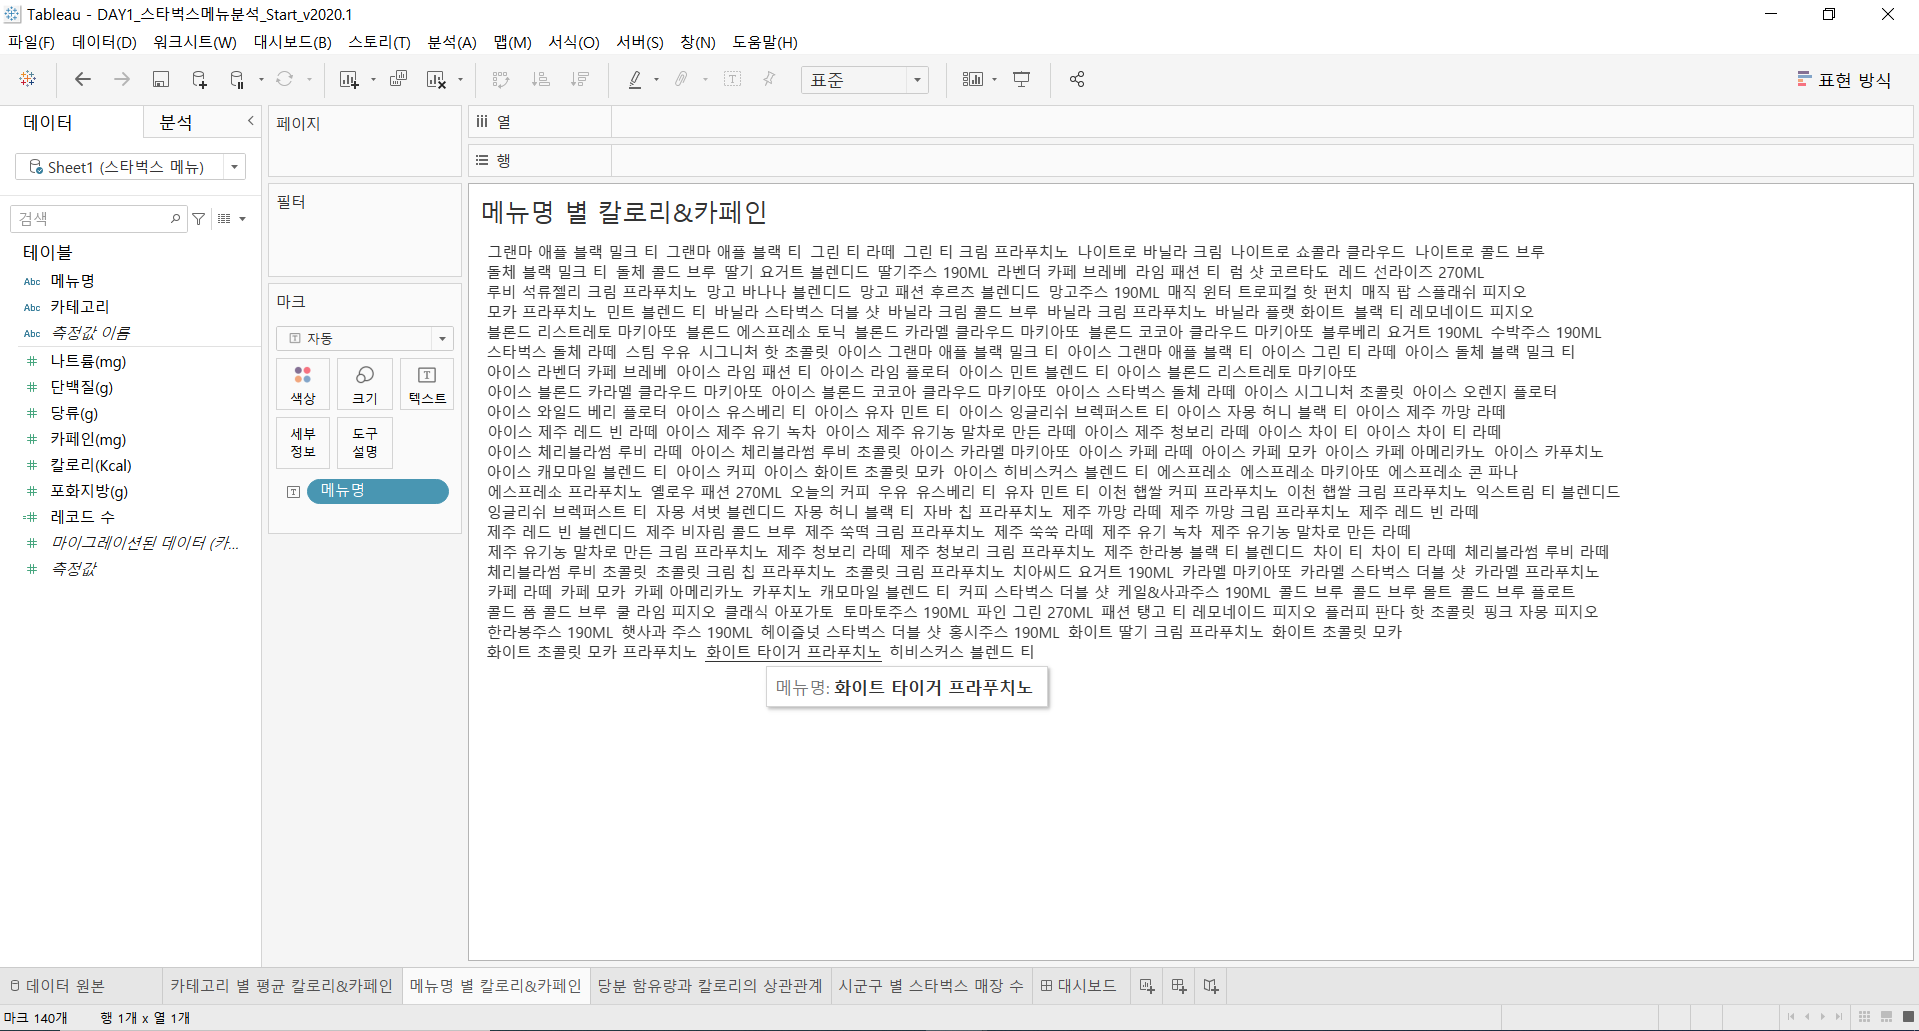Expand the Show/Hide Cards dropdown arrow
Viewport: 1919px width, 1031px height.
994,80
